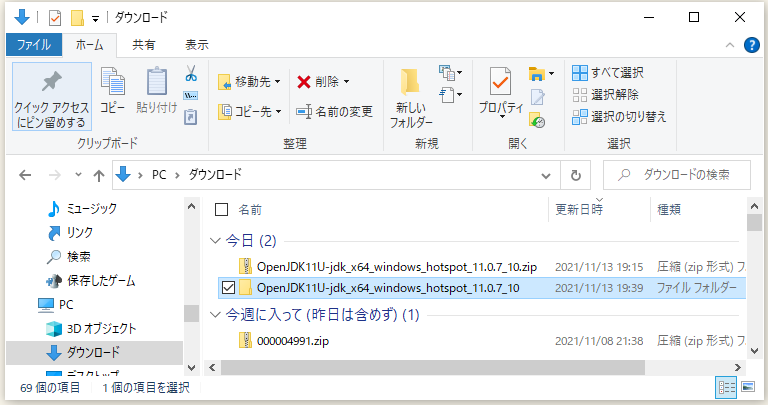Clear selection with 選択解除
Screen dimensions: 768x405
605,95
